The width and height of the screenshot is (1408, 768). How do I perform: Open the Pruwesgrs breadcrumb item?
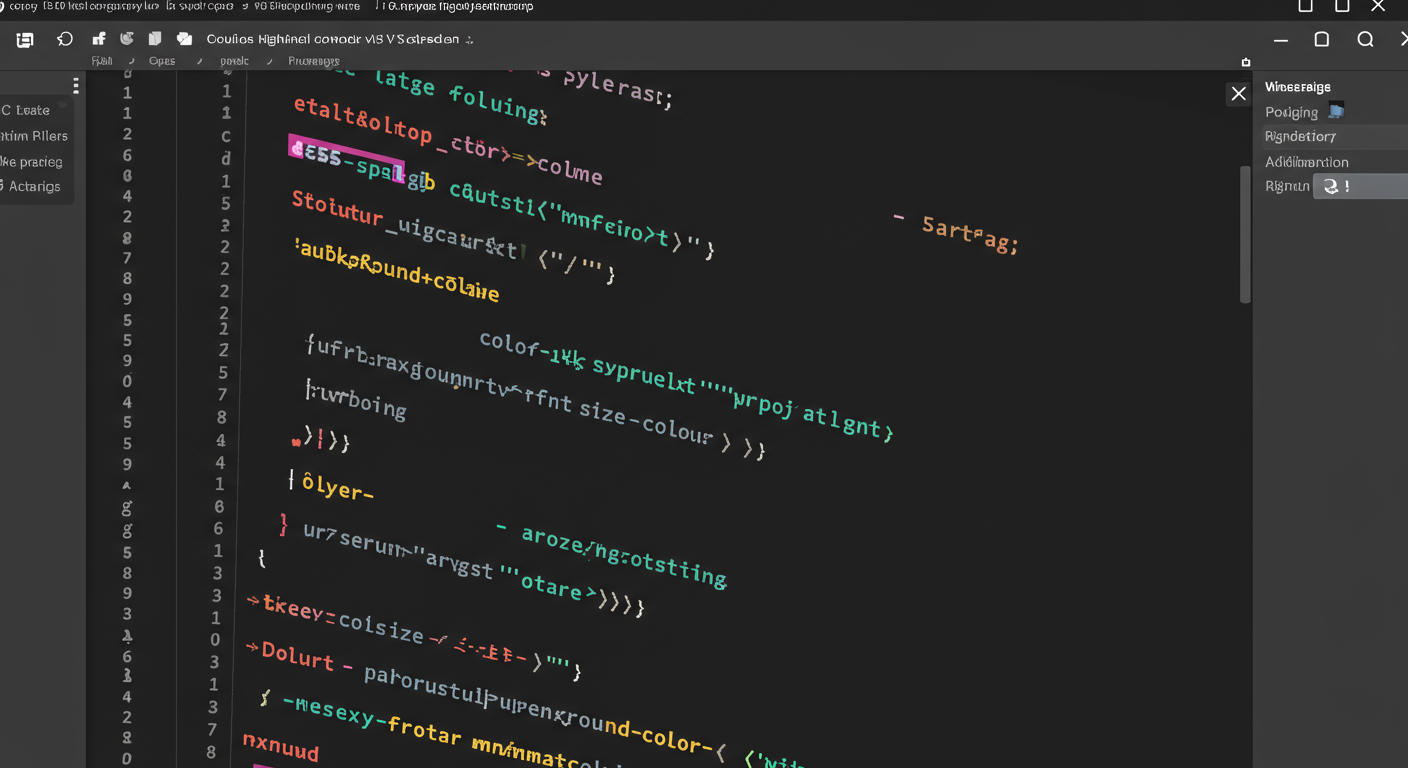[313, 61]
